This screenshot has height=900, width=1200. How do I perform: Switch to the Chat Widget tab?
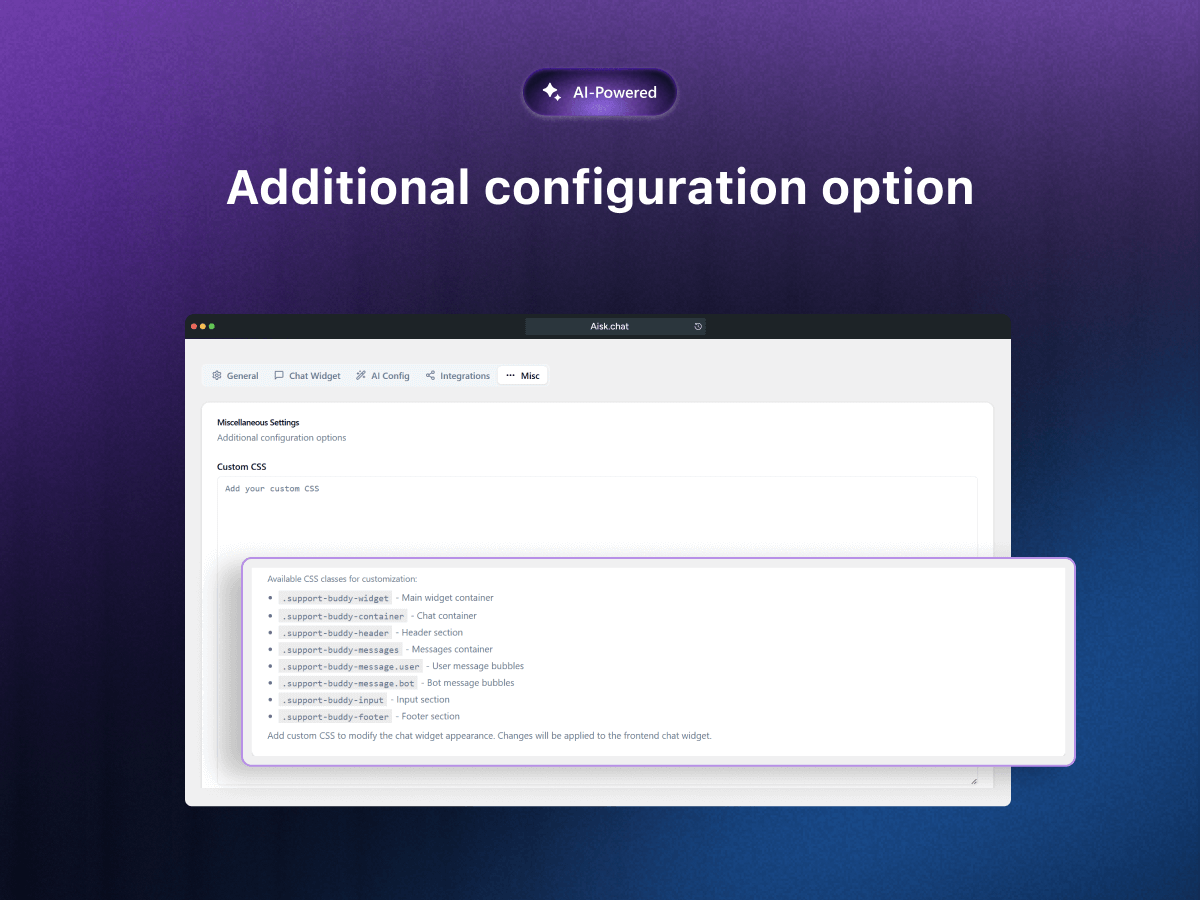(307, 376)
